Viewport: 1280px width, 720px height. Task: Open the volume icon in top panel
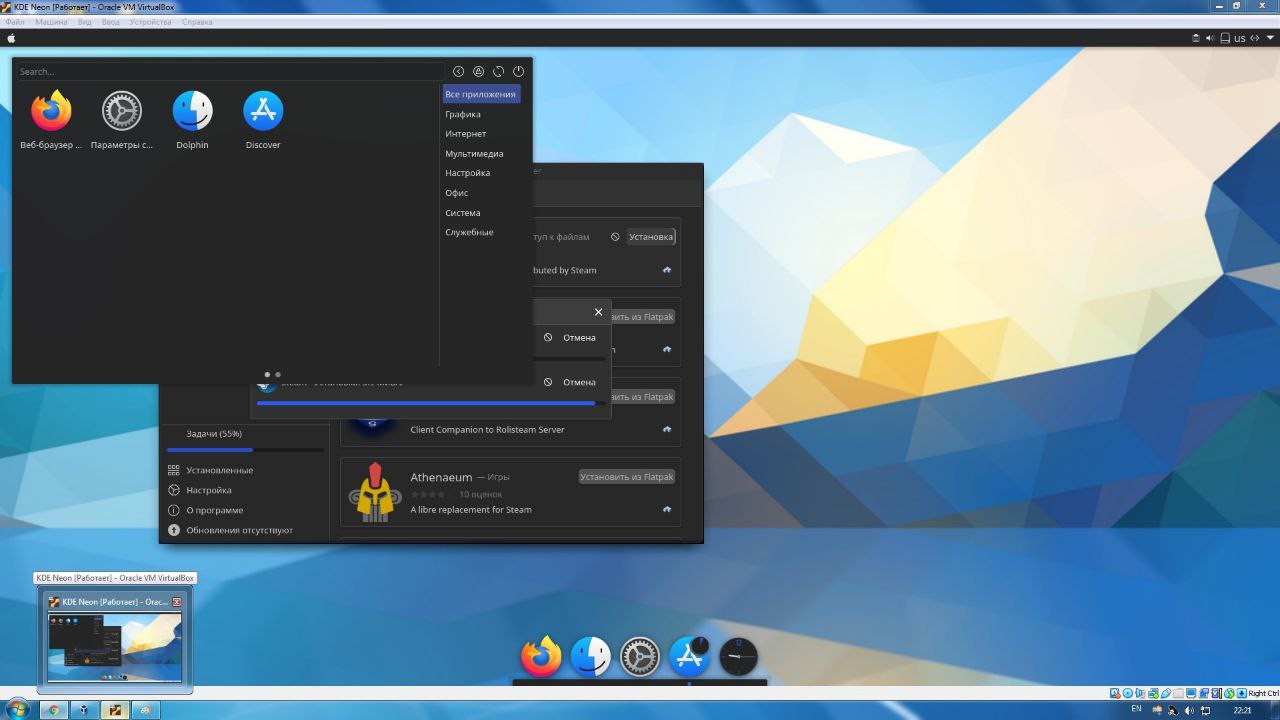click(x=1209, y=38)
